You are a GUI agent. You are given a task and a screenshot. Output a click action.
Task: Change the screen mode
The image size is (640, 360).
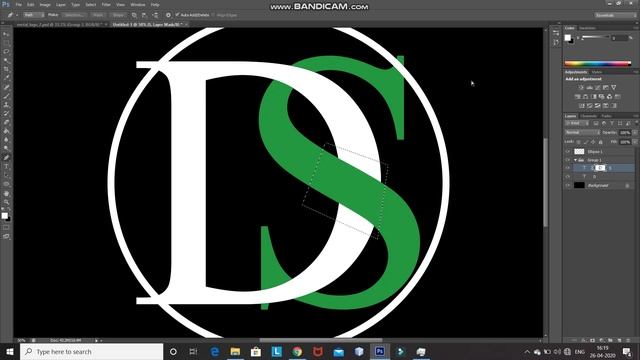[6, 236]
